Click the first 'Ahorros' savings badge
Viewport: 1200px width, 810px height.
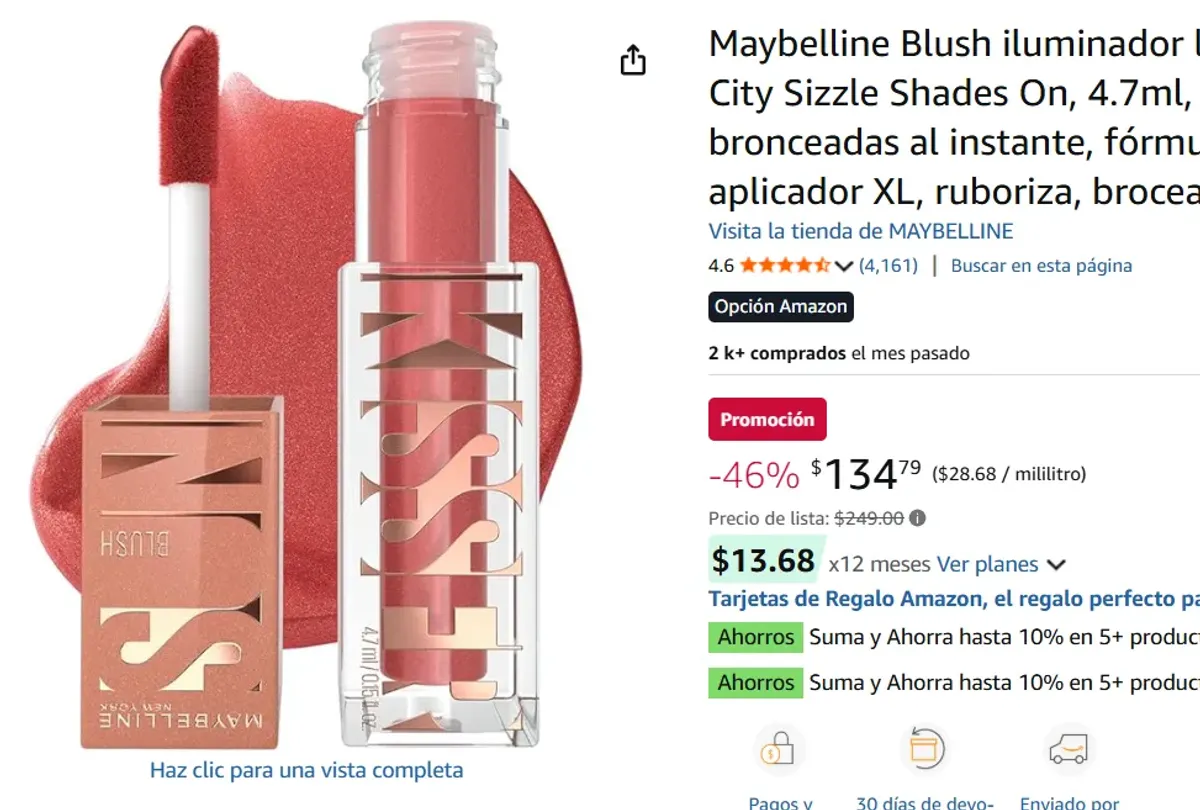pos(755,637)
